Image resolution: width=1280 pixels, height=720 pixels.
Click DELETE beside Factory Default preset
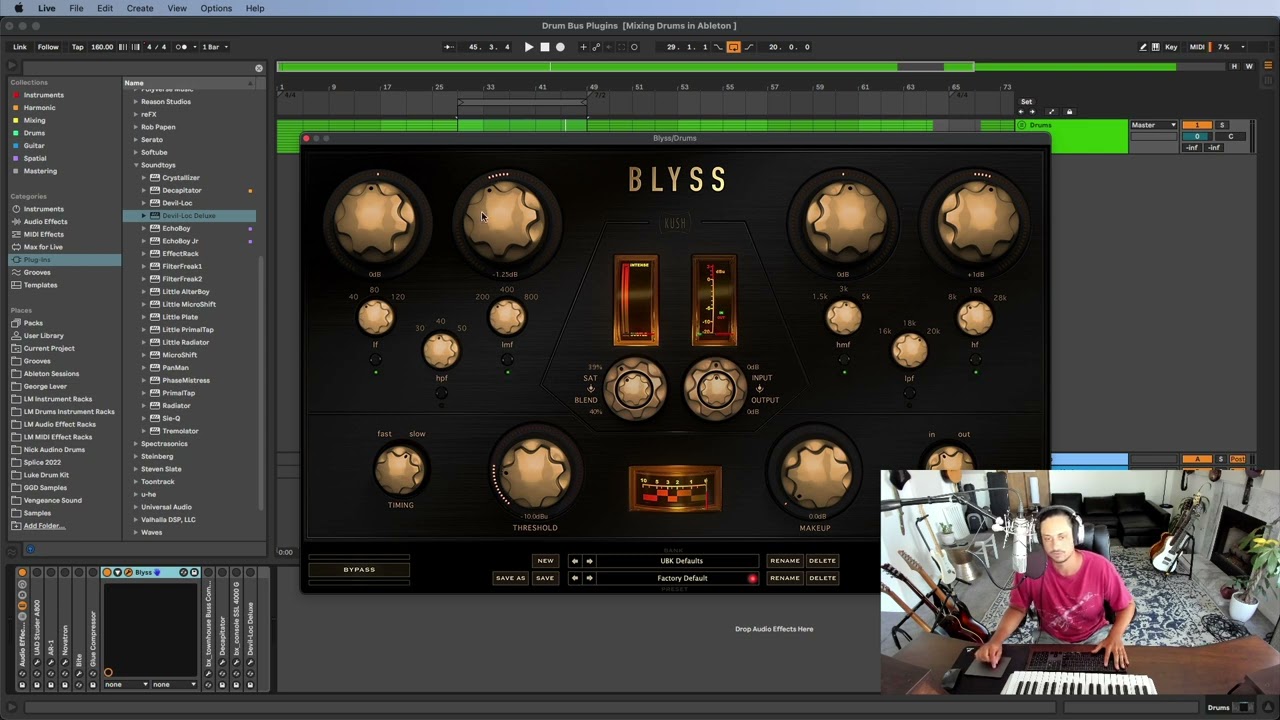[822, 578]
